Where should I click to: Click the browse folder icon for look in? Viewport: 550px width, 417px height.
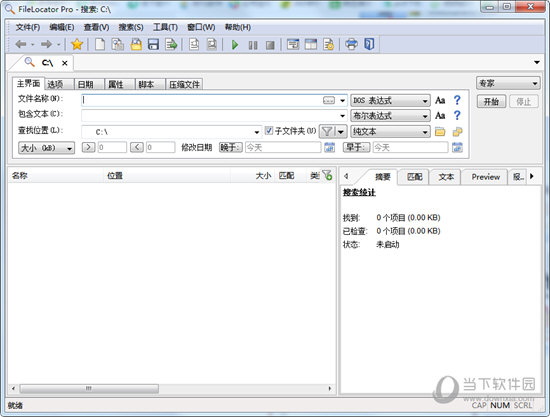440,132
